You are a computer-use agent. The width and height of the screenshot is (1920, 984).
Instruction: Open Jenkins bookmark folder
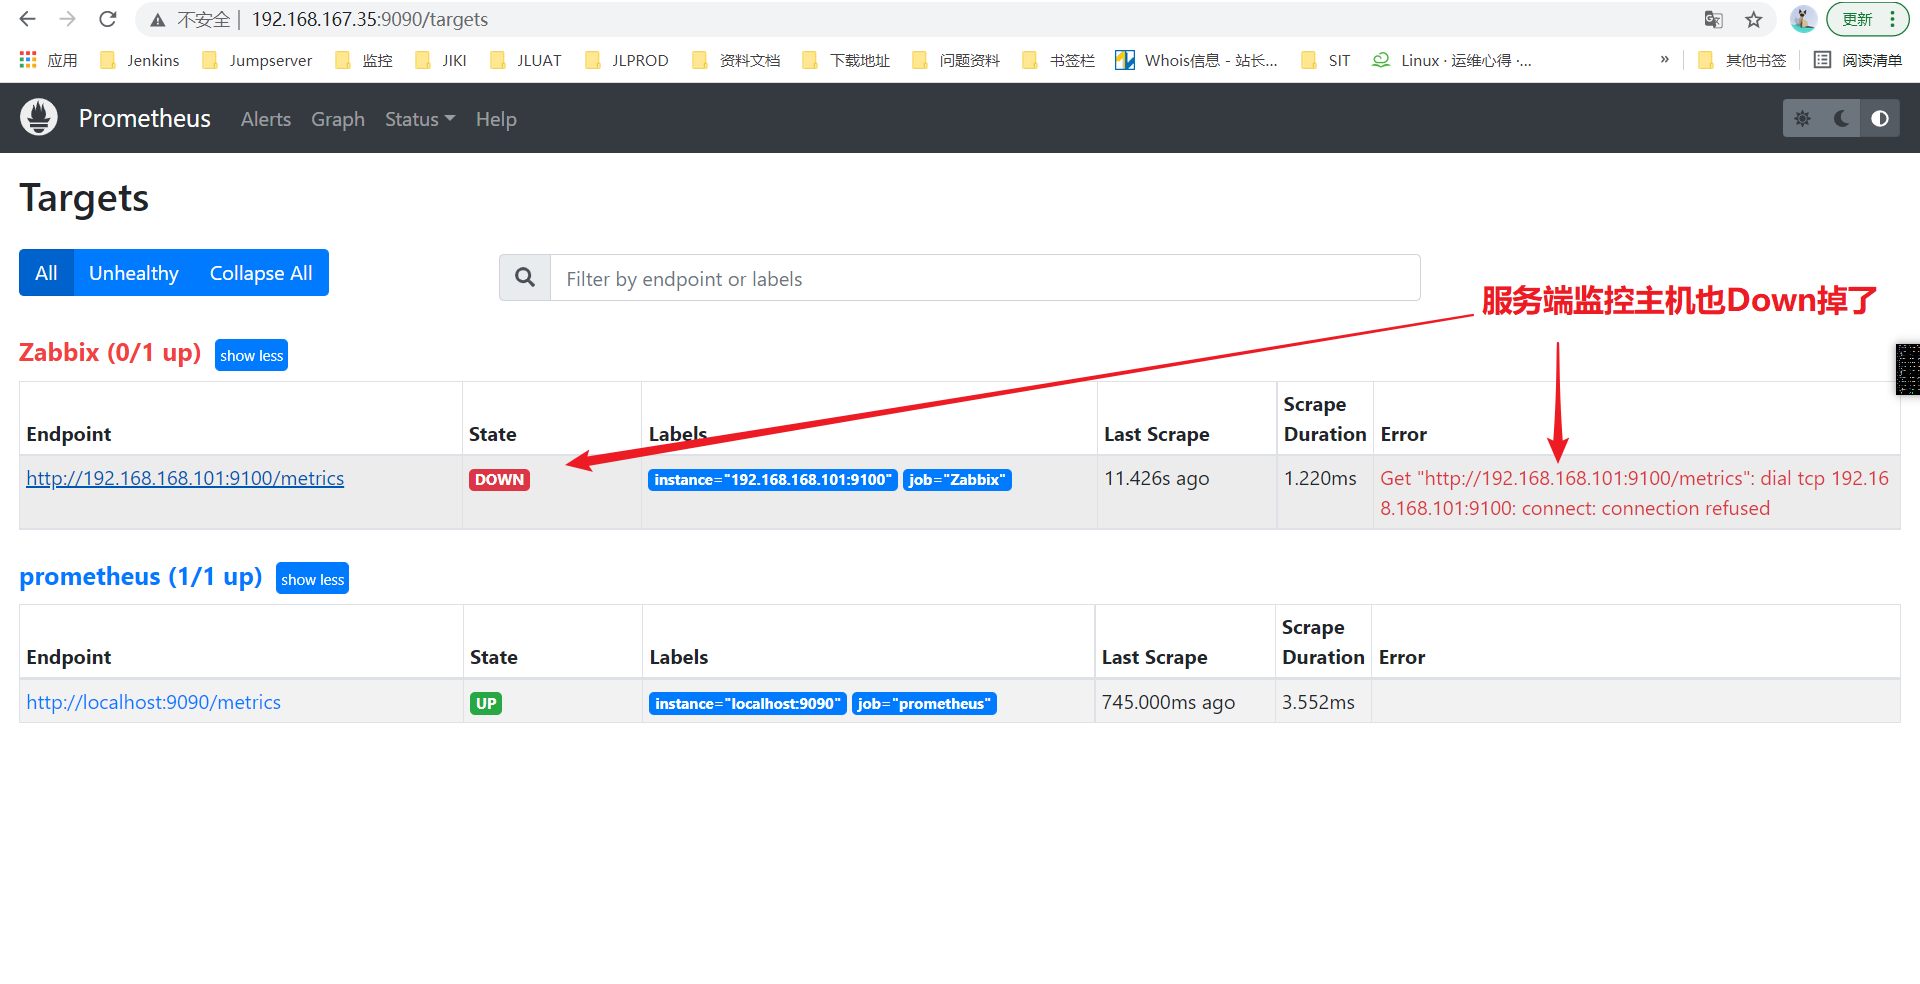coord(140,60)
